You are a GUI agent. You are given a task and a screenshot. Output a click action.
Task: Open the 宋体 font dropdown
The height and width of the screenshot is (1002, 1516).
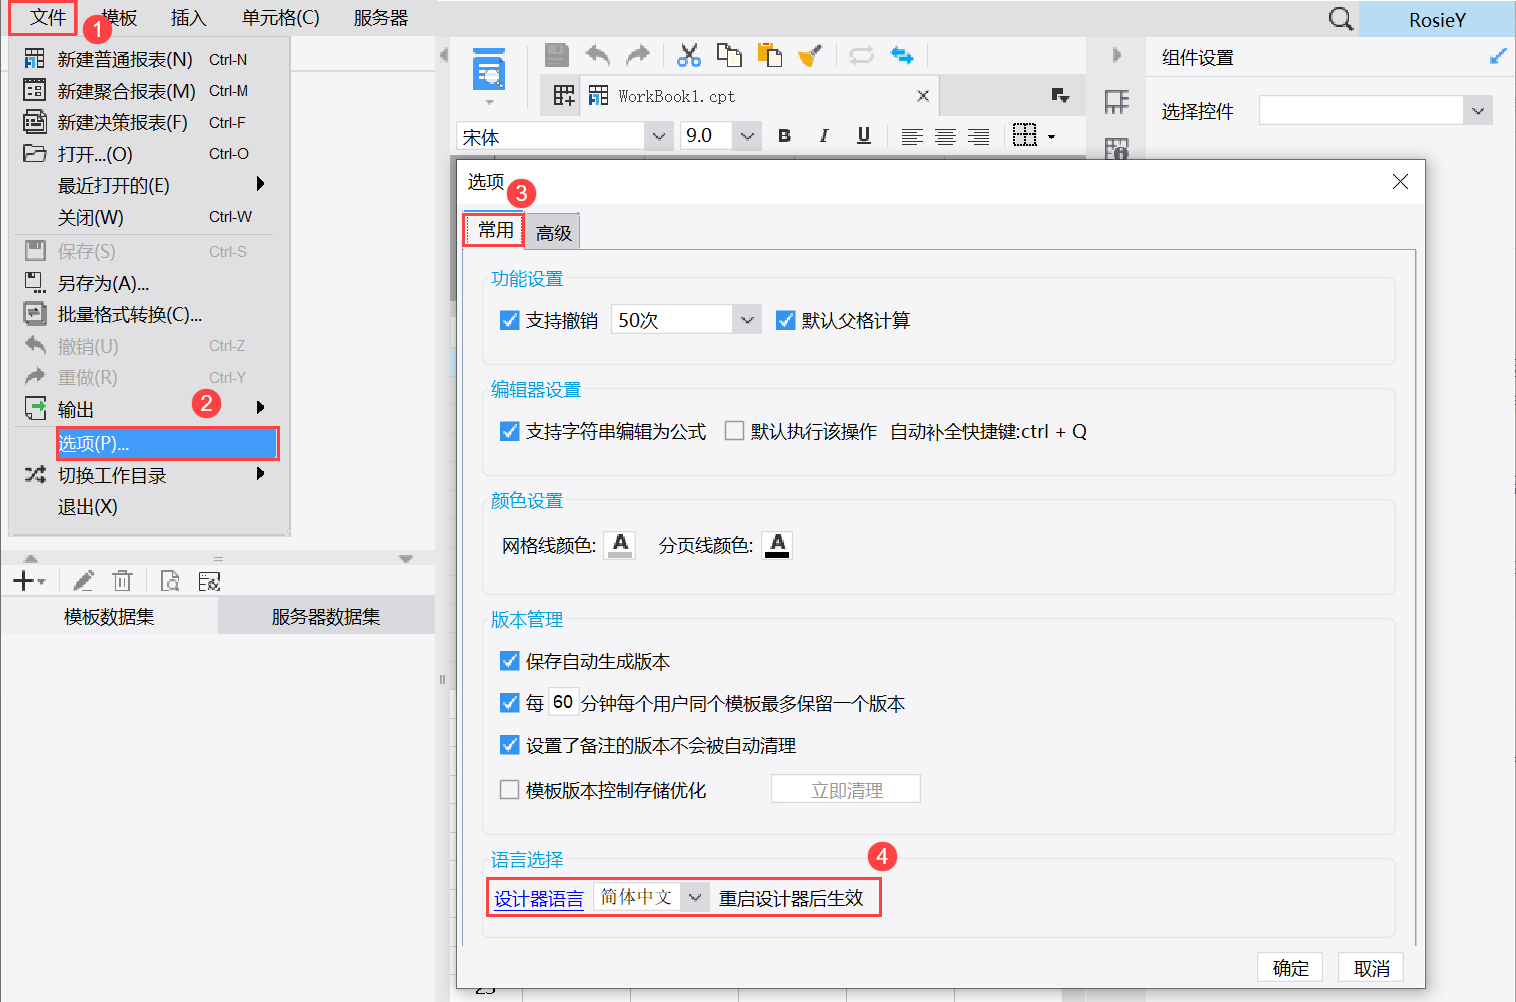(658, 136)
